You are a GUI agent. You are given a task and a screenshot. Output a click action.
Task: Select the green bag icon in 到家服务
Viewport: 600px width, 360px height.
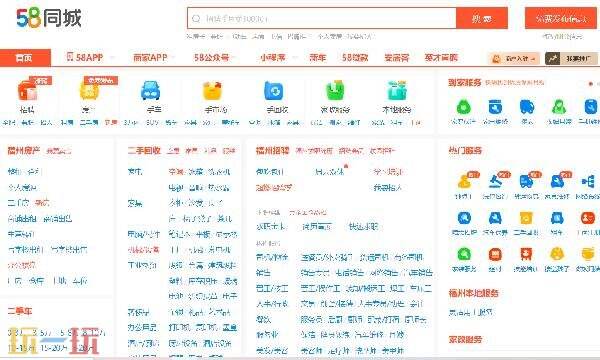click(x=463, y=107)
